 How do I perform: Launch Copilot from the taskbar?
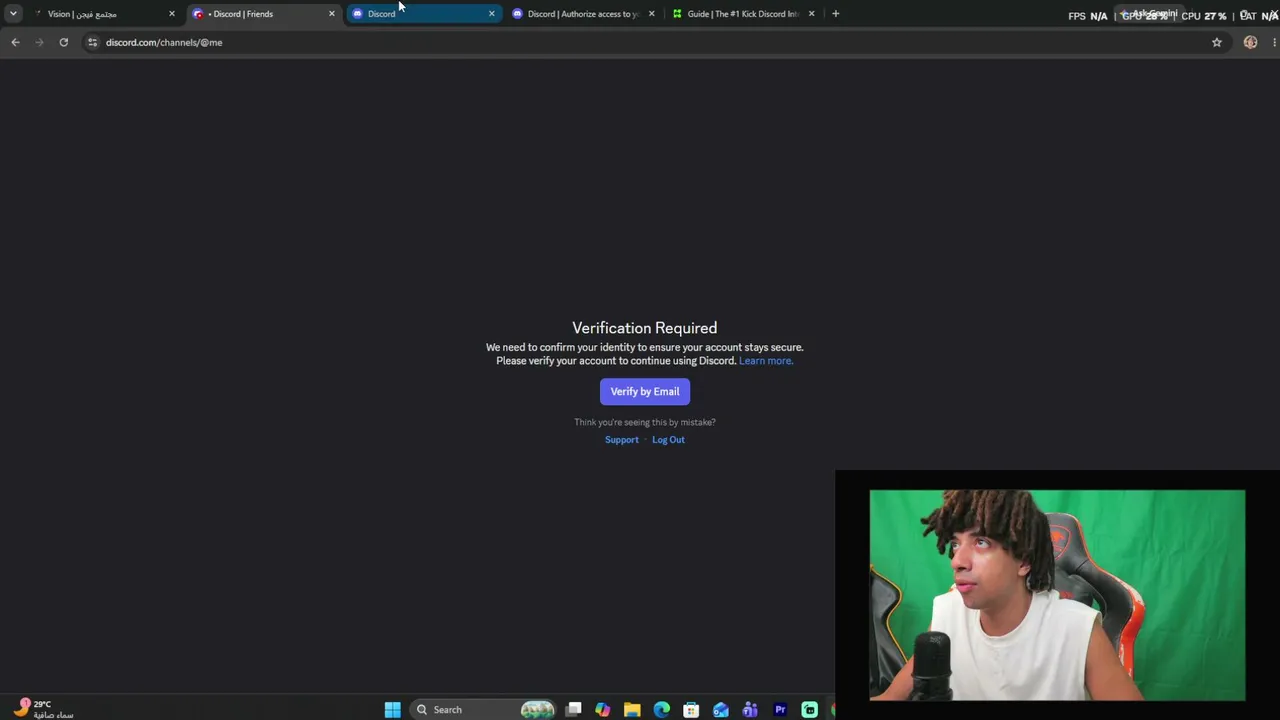(x=602, y=710)
